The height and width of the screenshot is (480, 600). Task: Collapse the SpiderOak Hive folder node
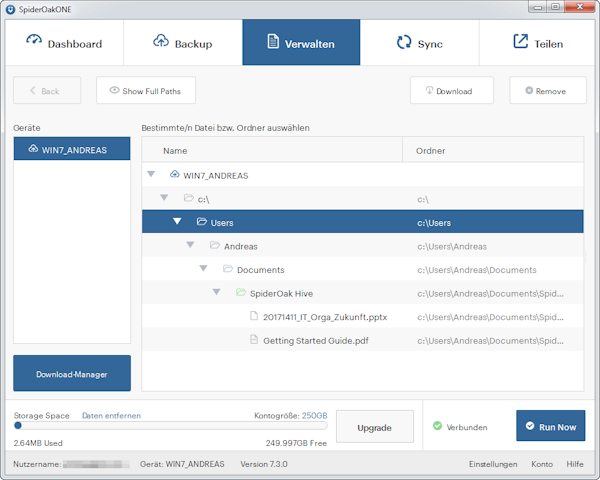216,292
